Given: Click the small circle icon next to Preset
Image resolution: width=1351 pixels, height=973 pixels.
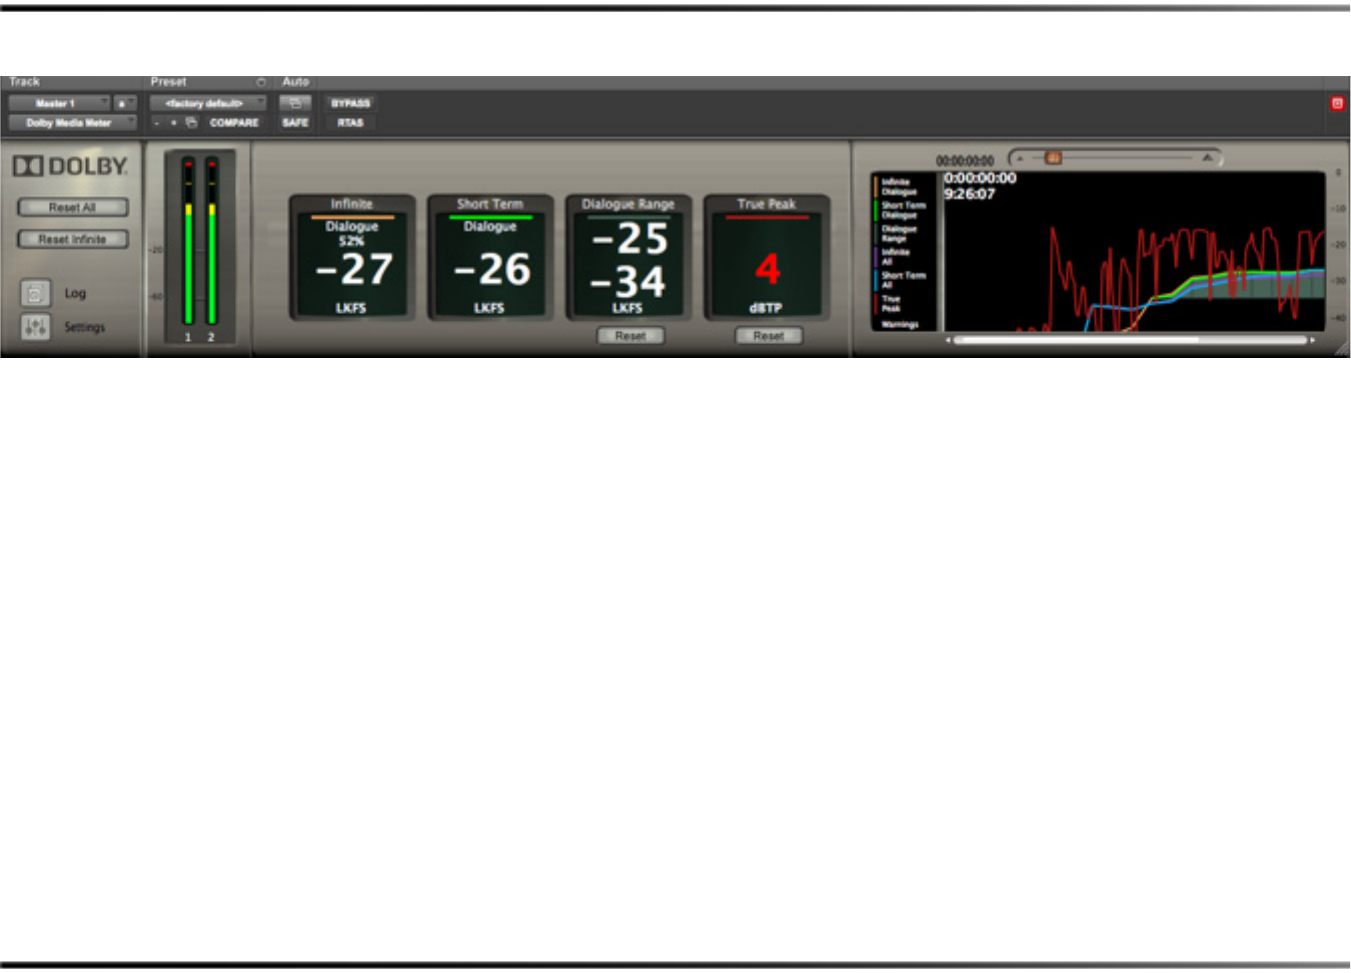Looking at the screenshot, I should pos(261,82).
